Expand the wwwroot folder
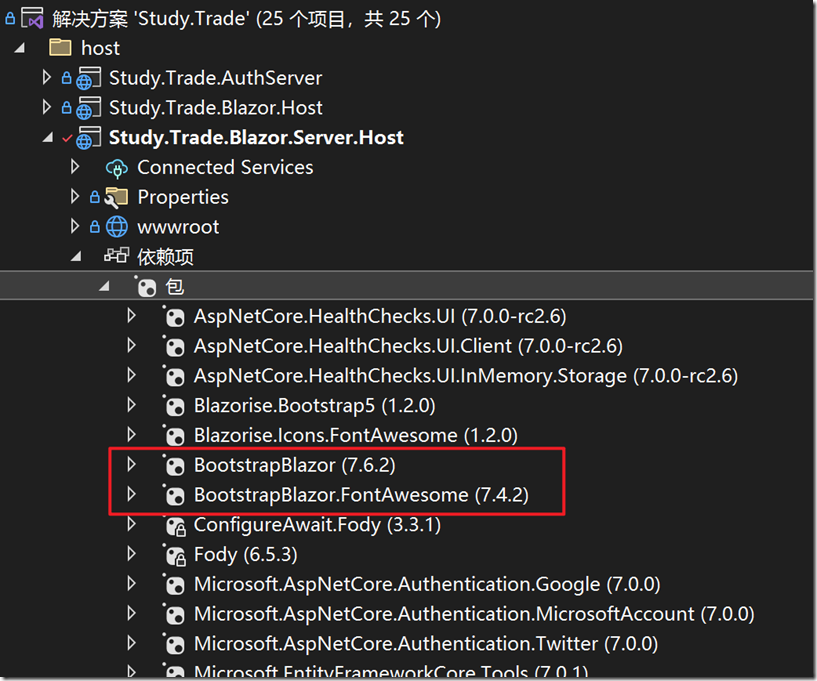 75,226
